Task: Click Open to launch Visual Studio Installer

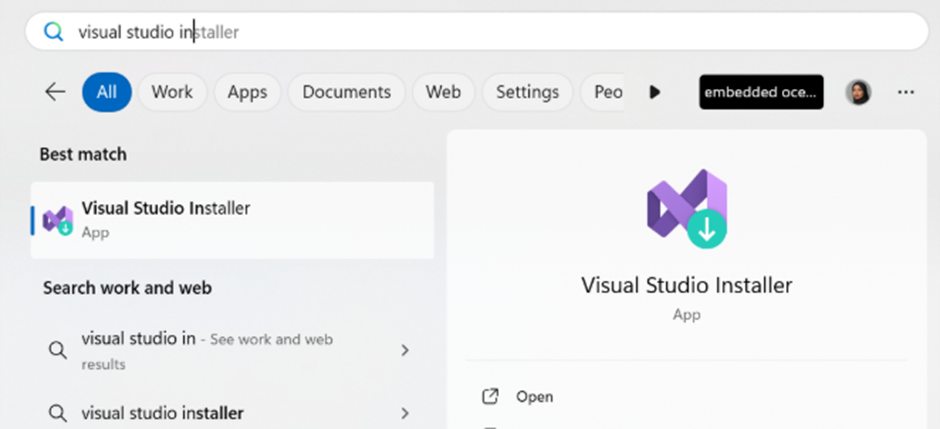Action: [534, 397]
